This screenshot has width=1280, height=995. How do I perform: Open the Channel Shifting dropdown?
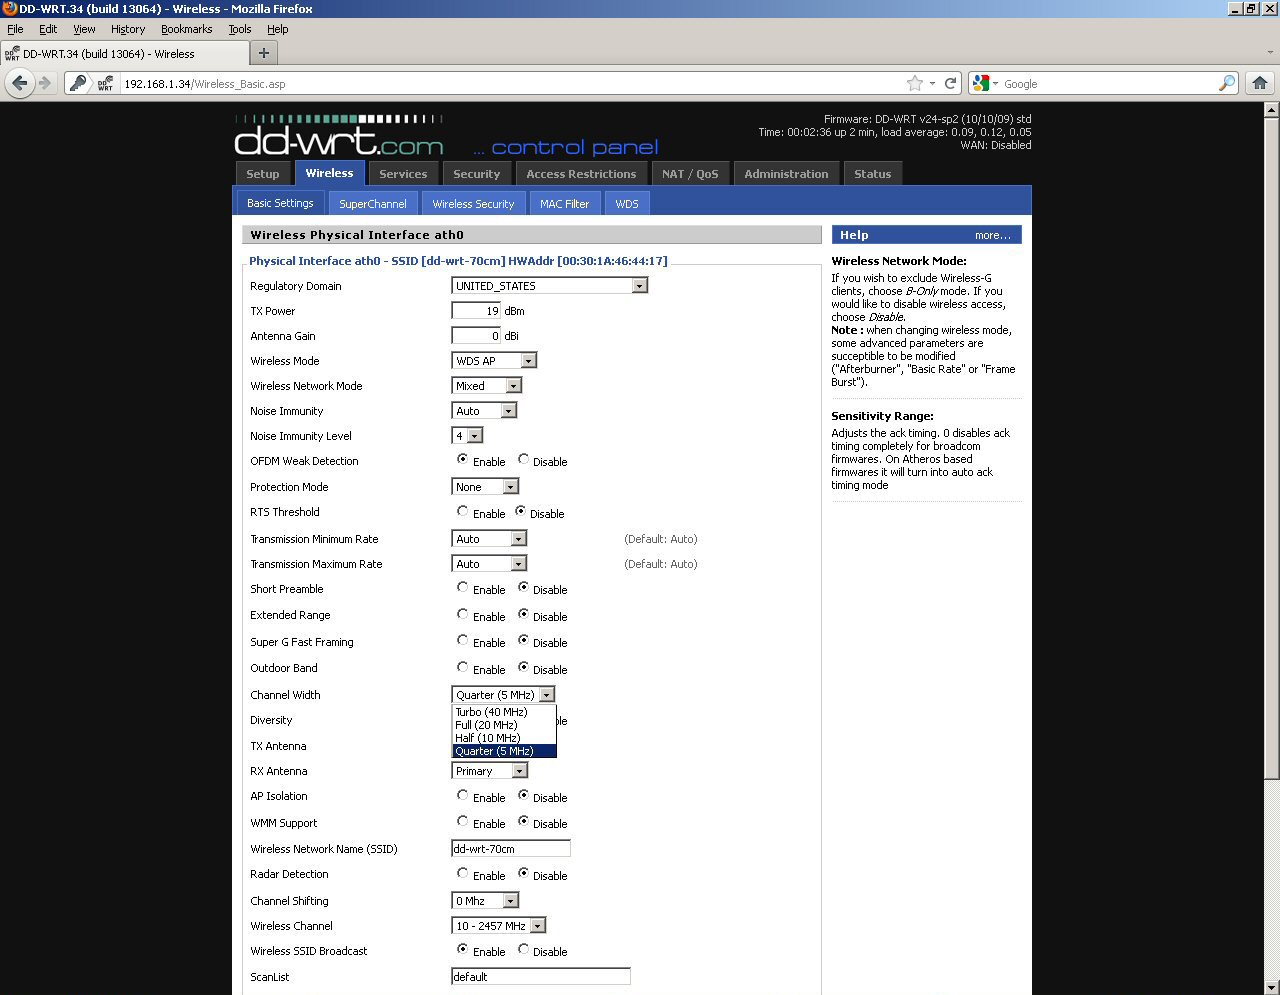[x=485, y=900]
